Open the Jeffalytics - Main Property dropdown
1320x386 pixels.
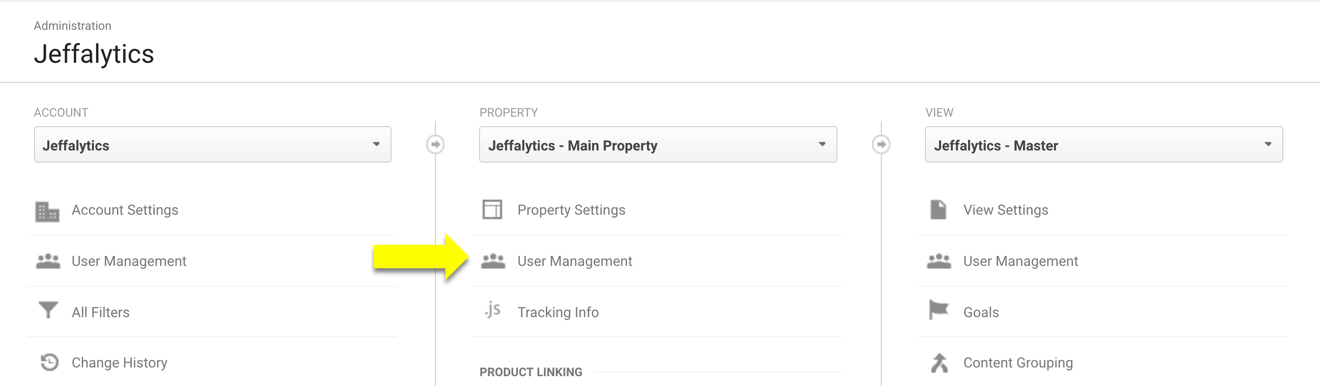click(658, 145)
